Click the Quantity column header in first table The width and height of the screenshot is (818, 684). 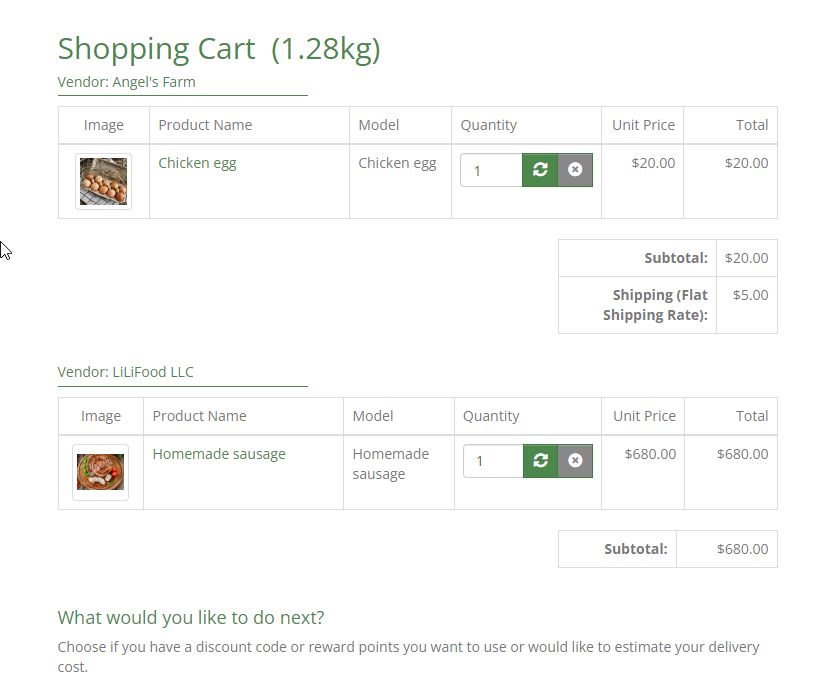[x=488, y=125]
